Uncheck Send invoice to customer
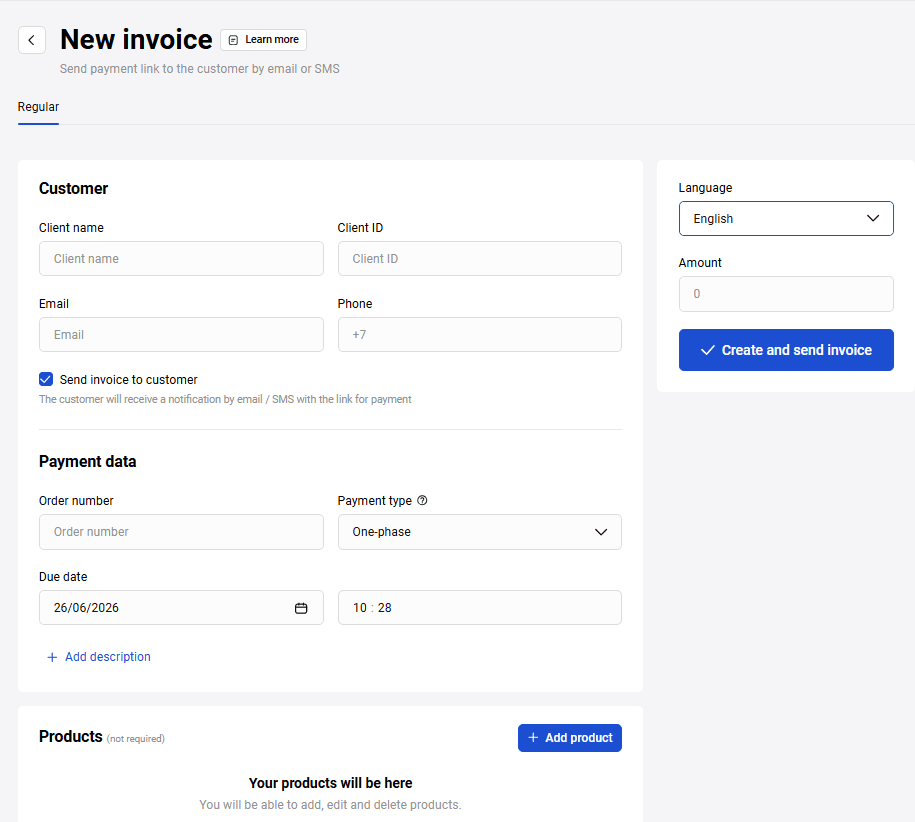Screen dimensions: 915x822 pos(46,379)
